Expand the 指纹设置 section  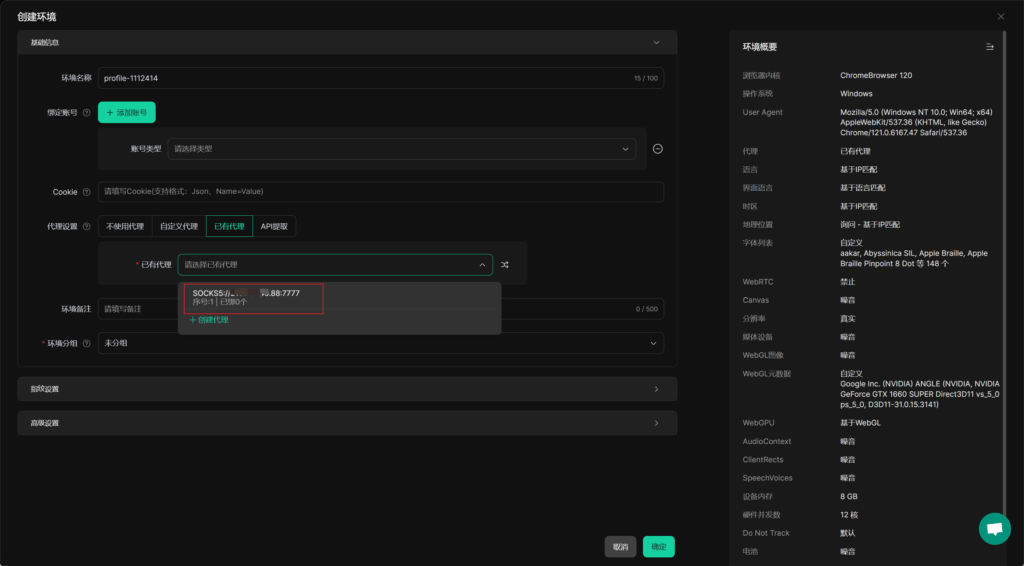coord(347,389)
